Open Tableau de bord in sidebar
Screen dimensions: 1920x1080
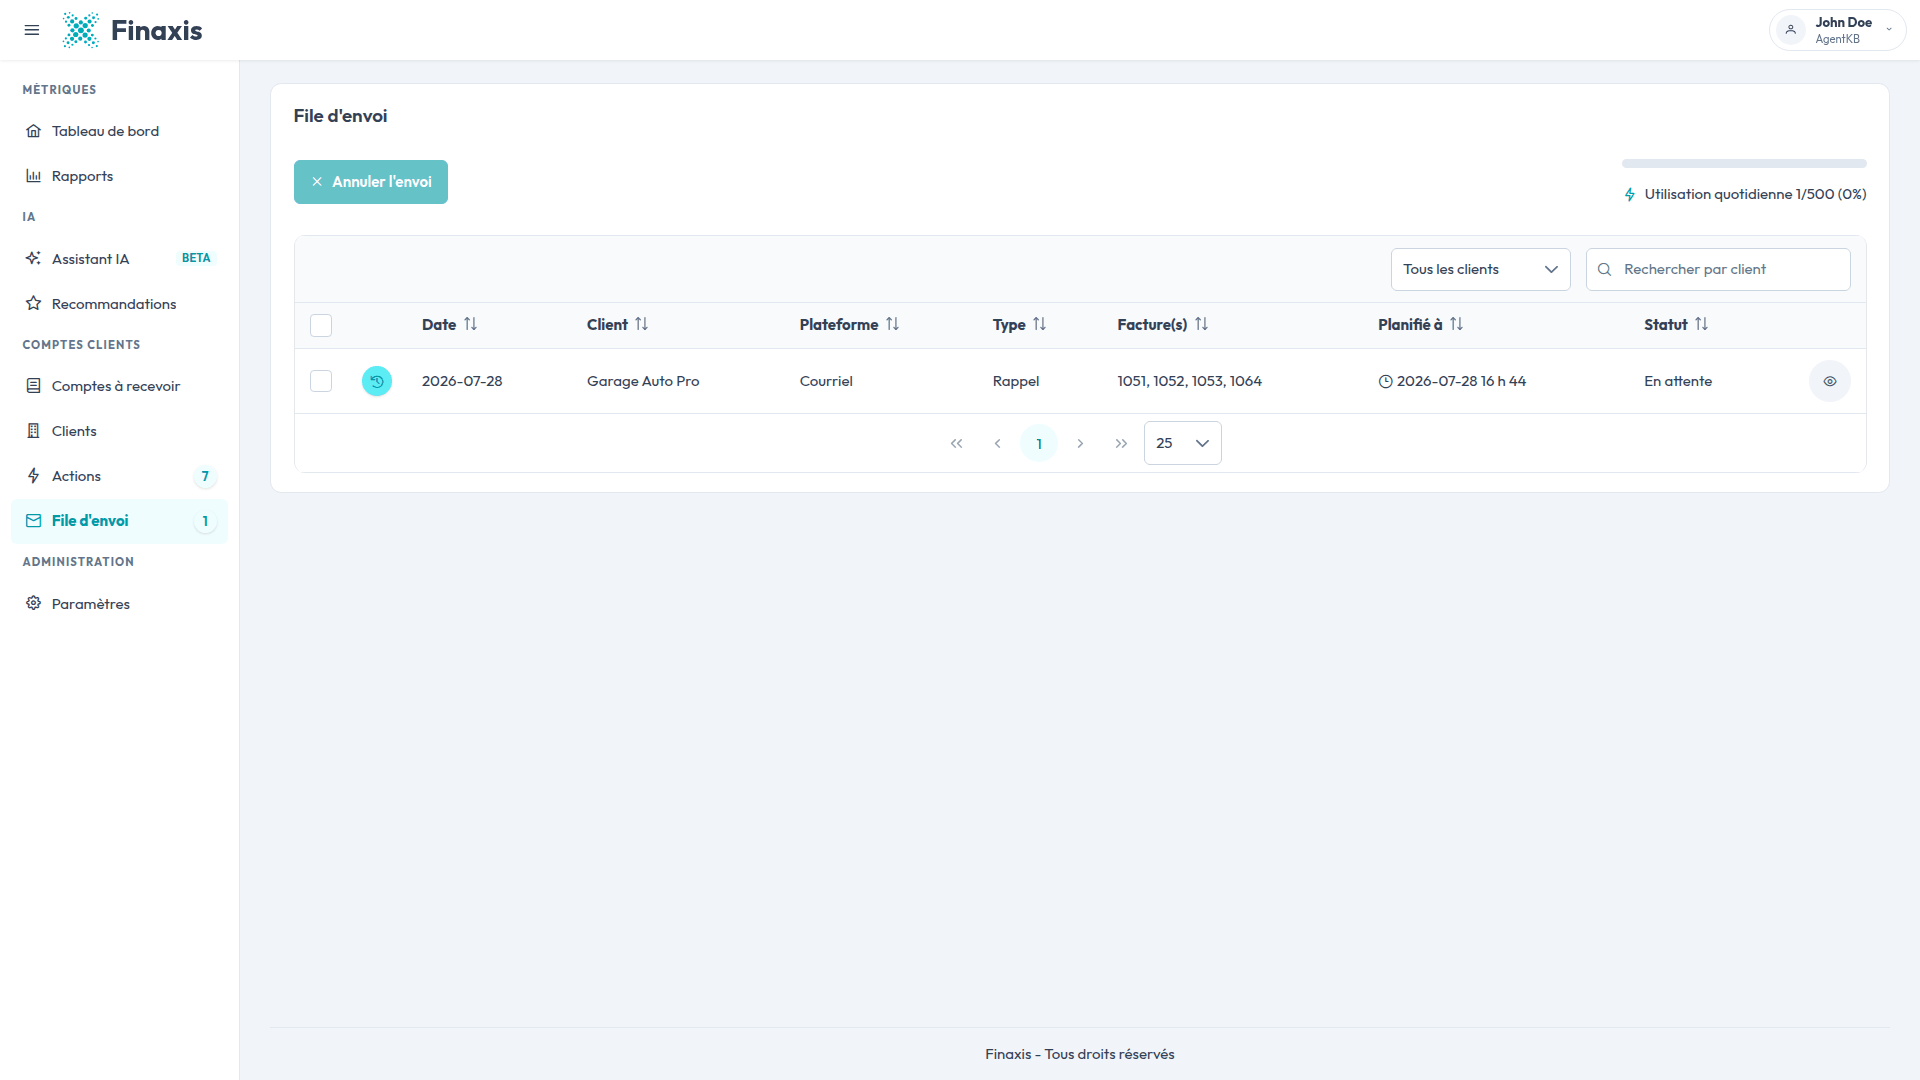point(119,131)
